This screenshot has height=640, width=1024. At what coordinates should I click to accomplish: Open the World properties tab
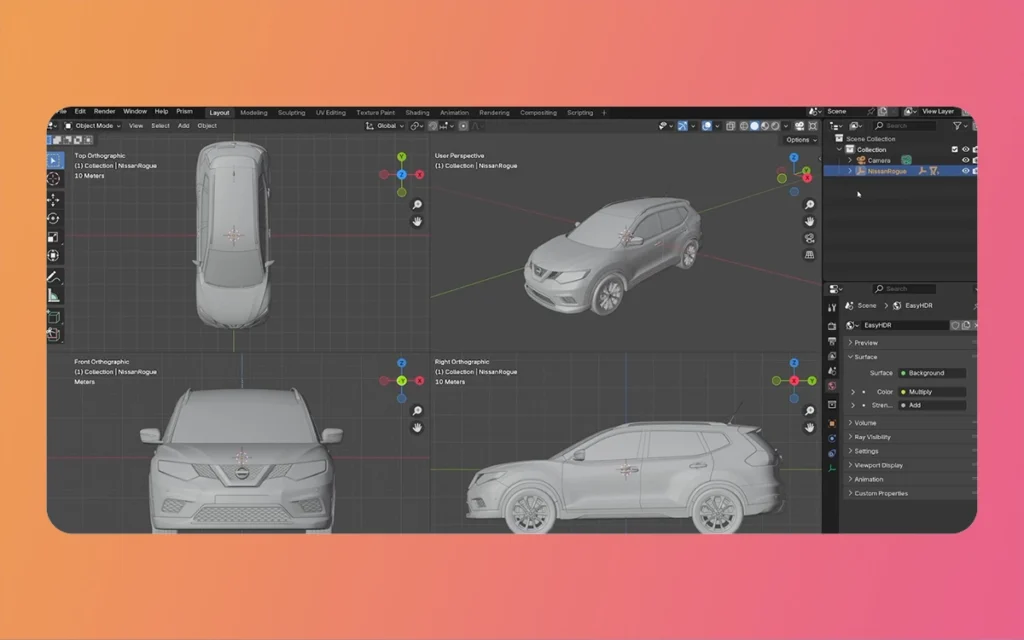coord(832,386)
